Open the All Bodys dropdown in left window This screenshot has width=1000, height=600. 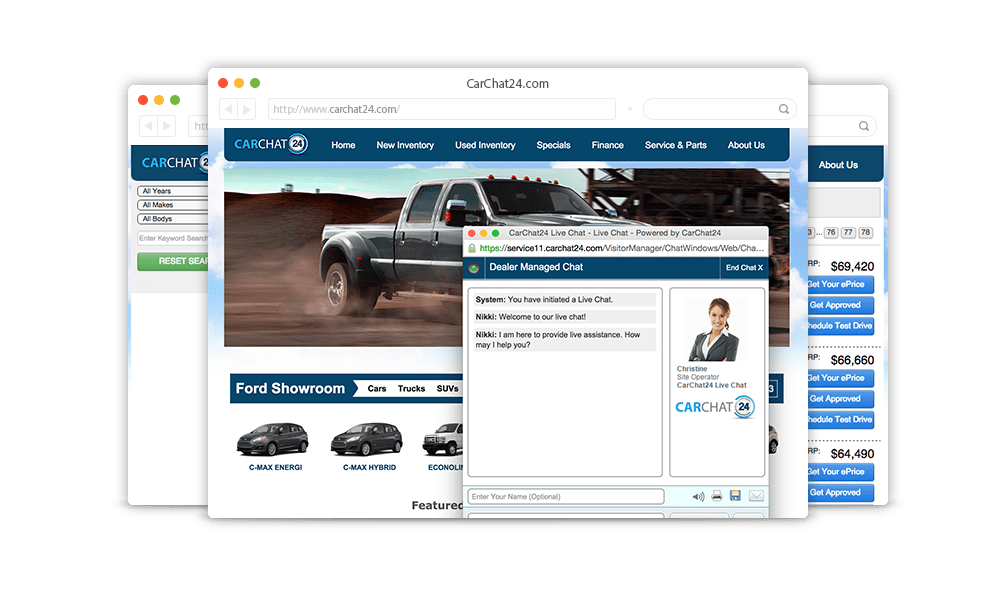coord(172,219)
